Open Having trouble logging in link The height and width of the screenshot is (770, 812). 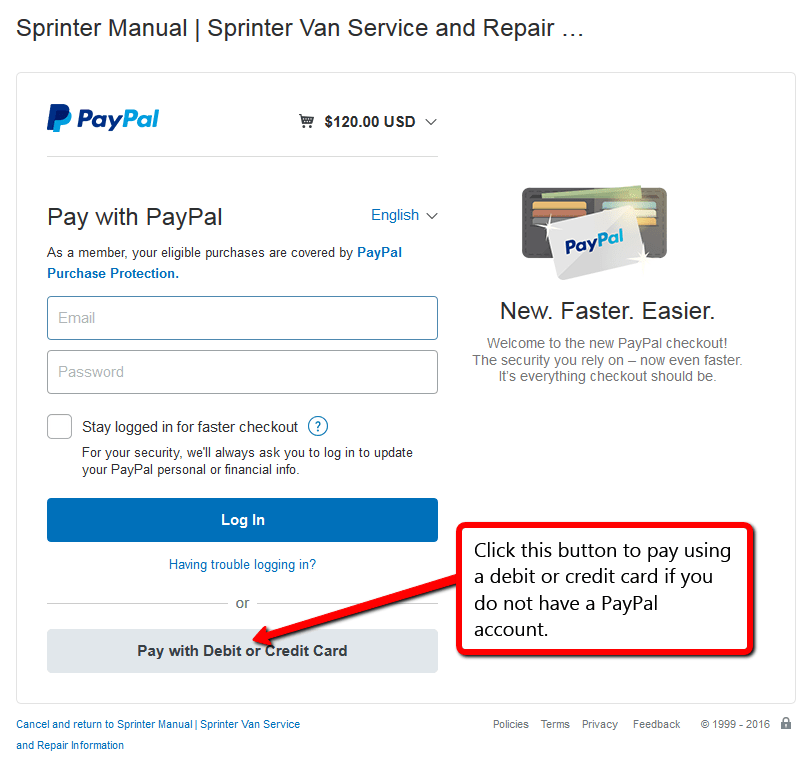tap(242, 564)
